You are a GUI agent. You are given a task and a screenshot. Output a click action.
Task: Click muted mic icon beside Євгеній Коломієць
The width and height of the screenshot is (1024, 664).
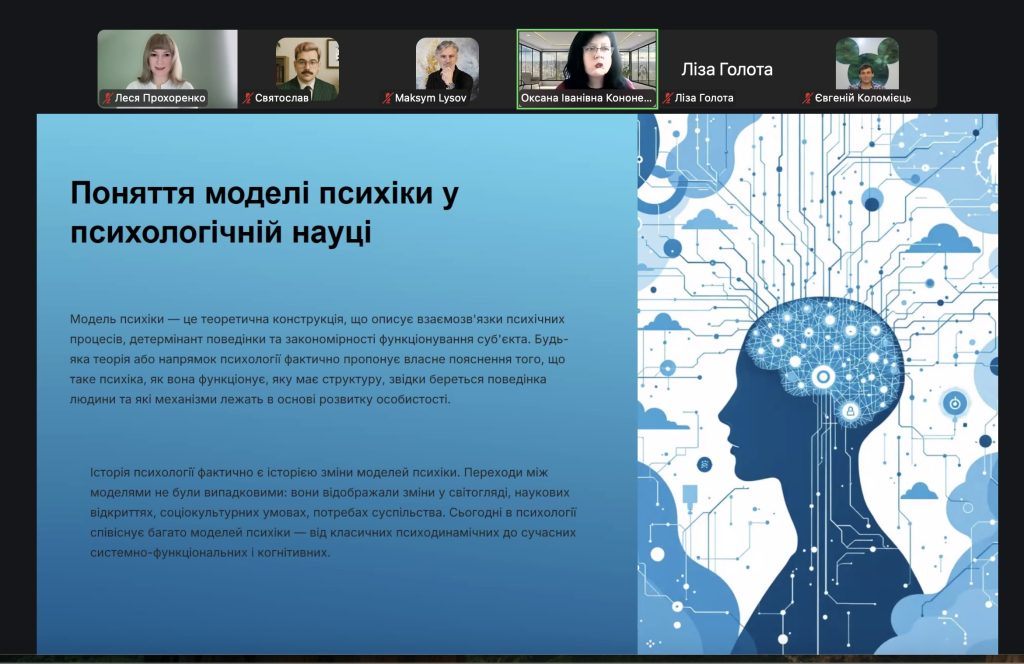click(806, 98)
